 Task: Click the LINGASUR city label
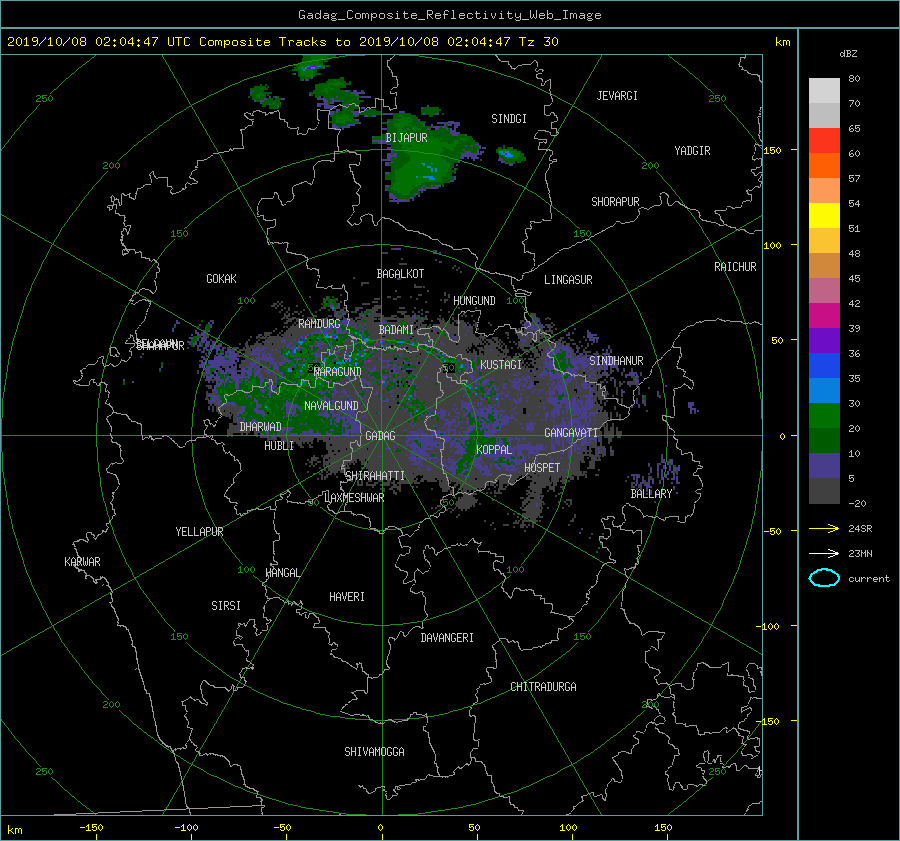click(568, 280)
